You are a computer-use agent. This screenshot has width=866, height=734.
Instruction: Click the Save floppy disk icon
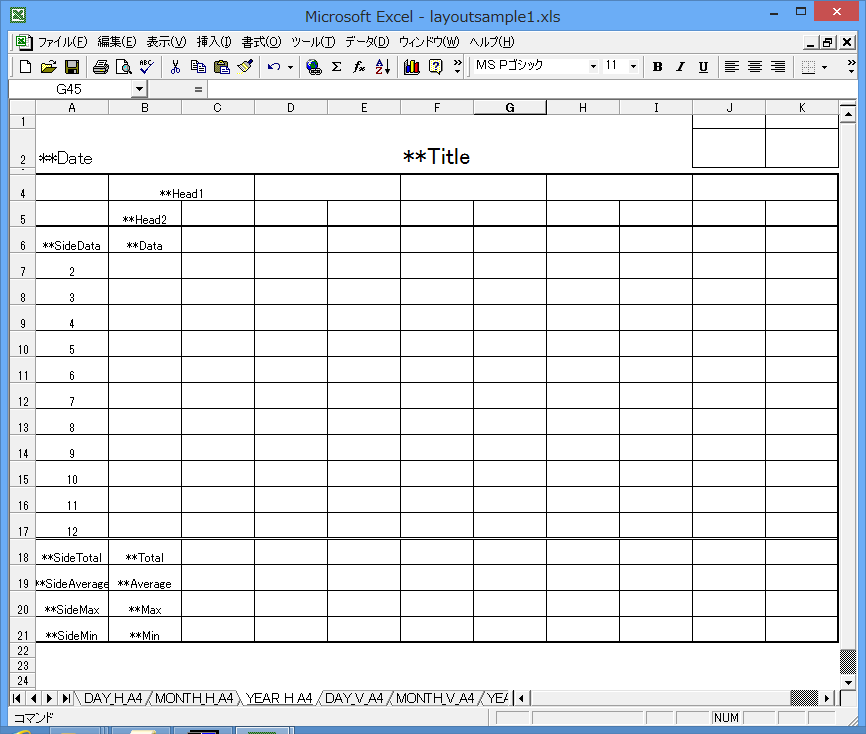72,67
